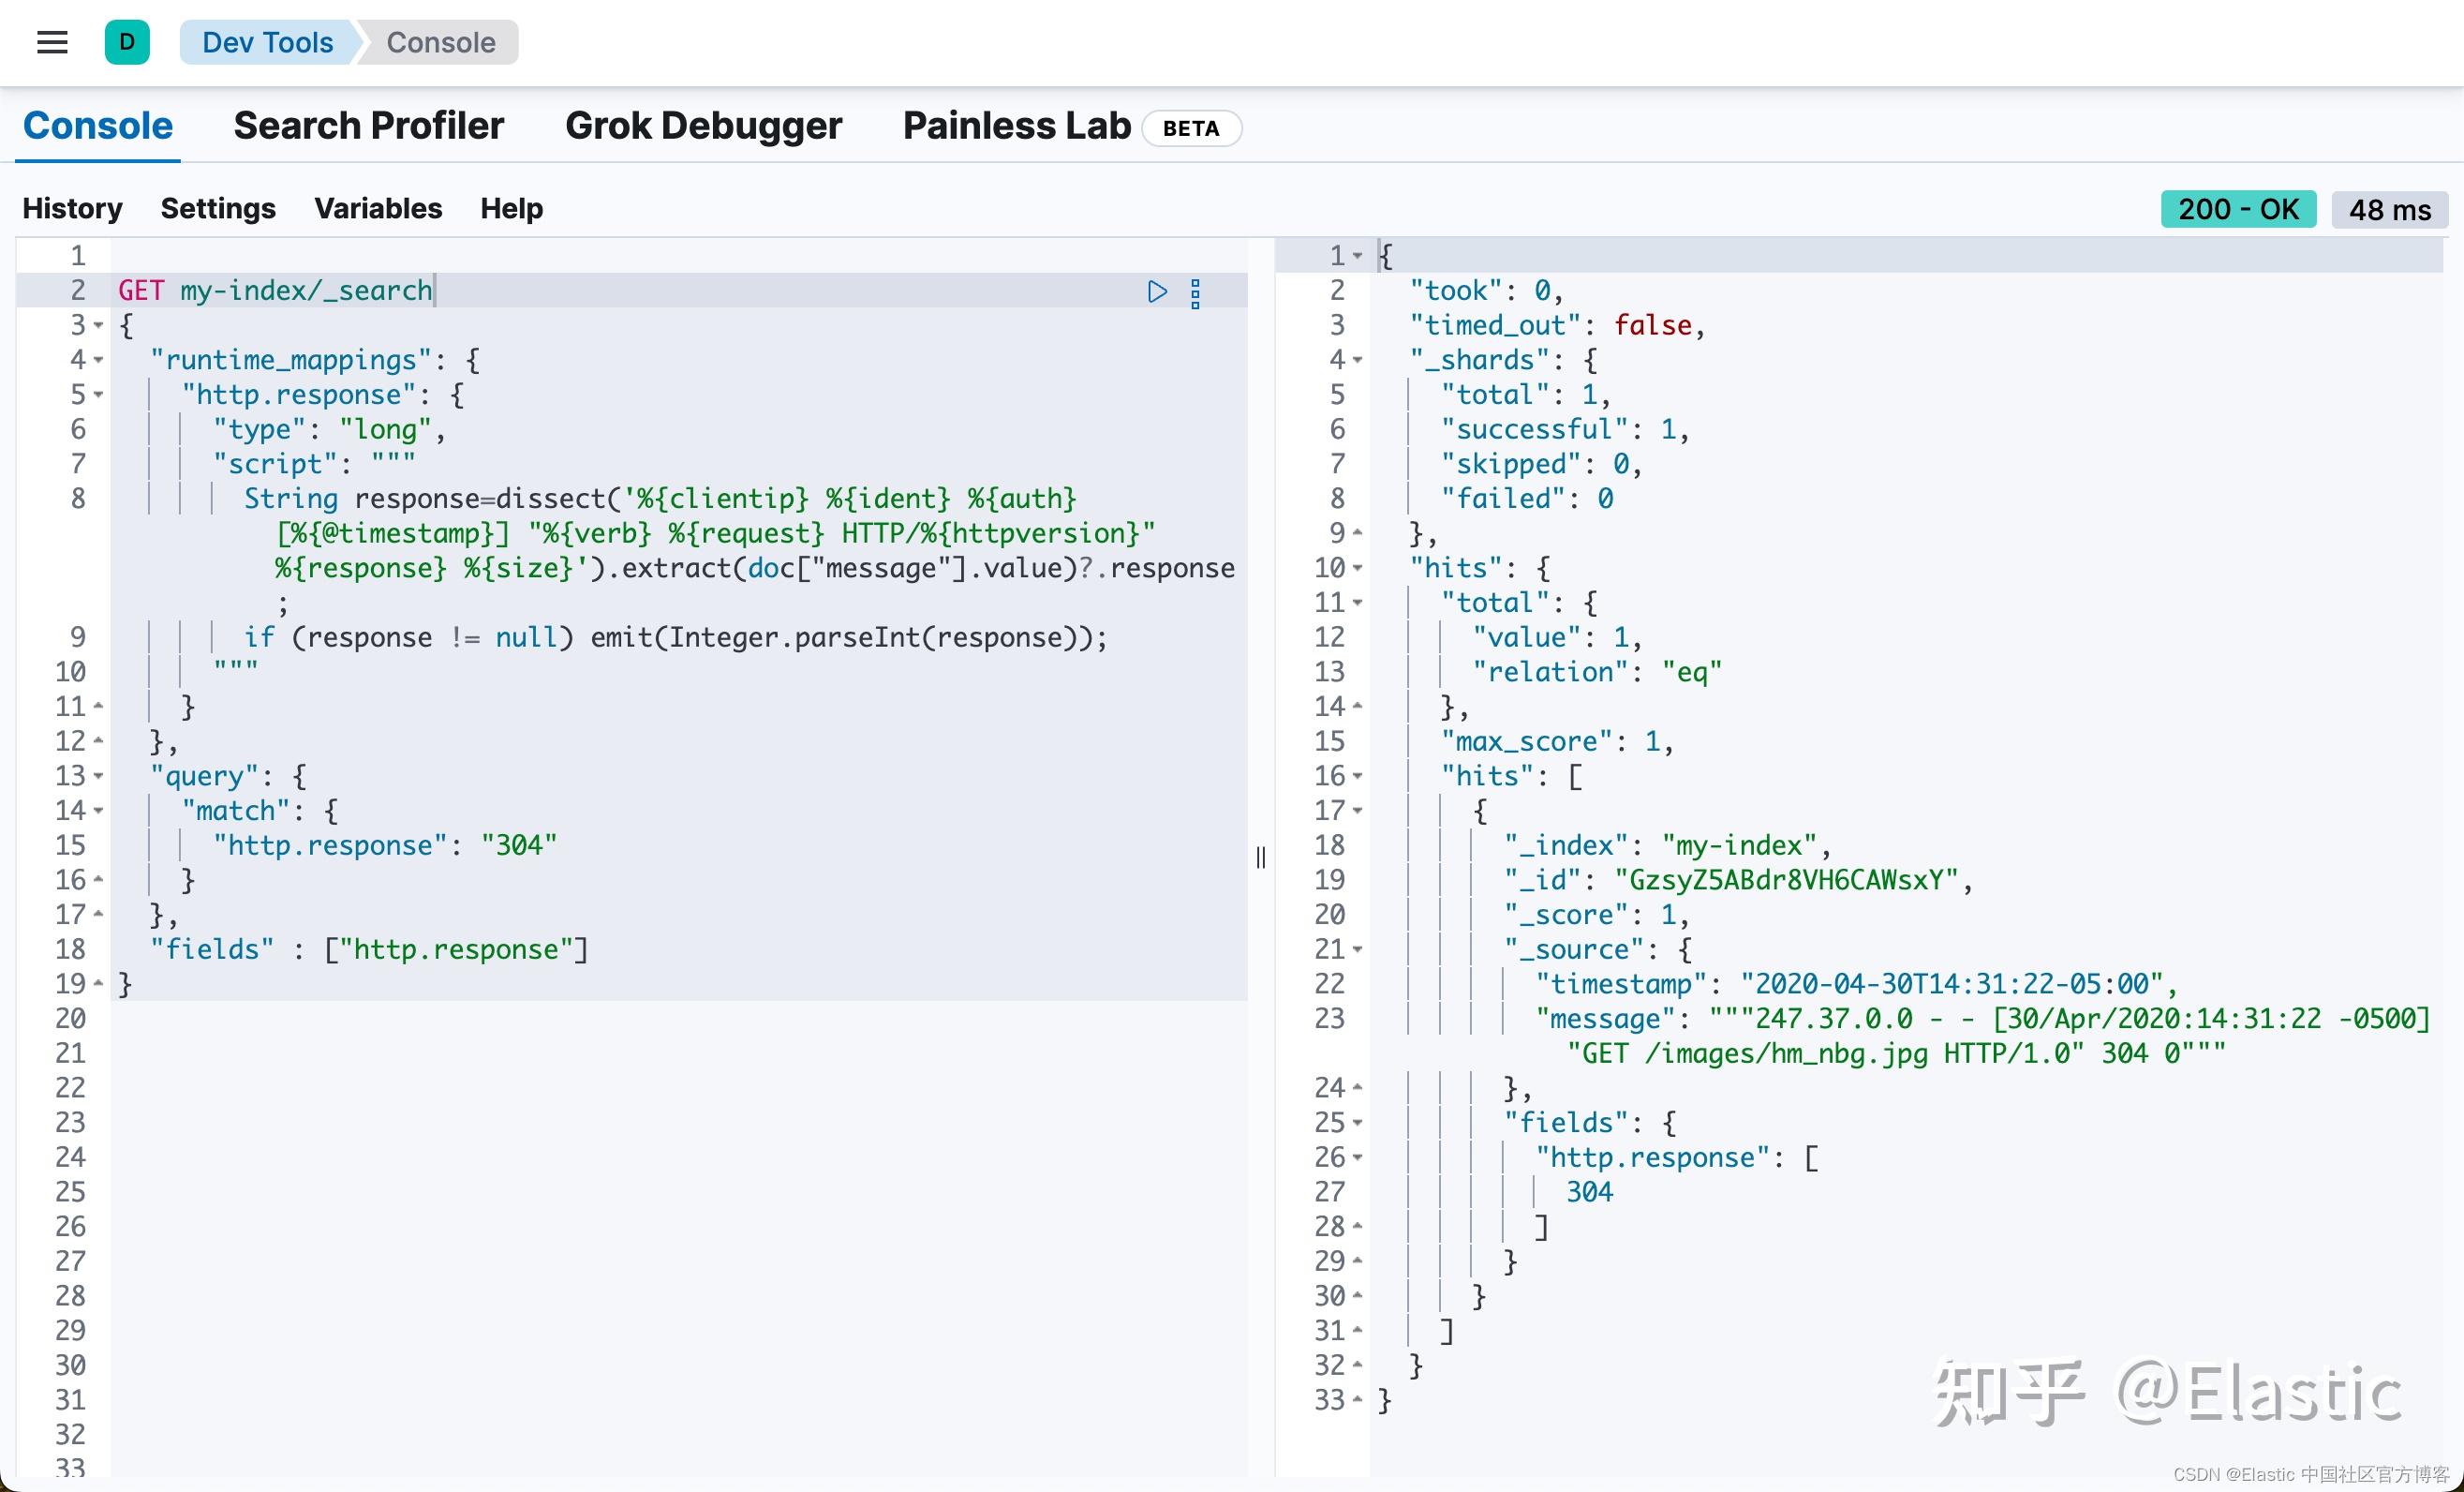This screenshot has width=2464, height=1492.
Task: Click the Dev Tools breadcrumb
Action: (x=267, y=42)
